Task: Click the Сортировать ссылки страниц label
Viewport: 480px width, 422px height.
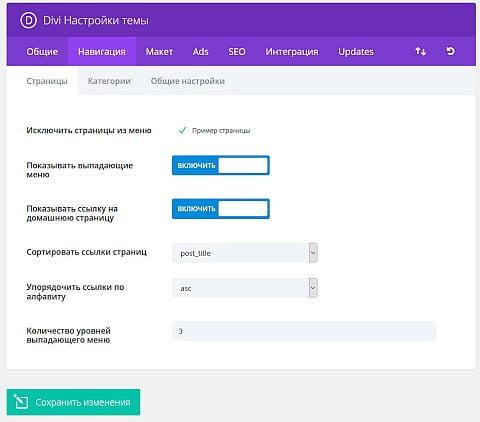Action: [x=86, y=252]
